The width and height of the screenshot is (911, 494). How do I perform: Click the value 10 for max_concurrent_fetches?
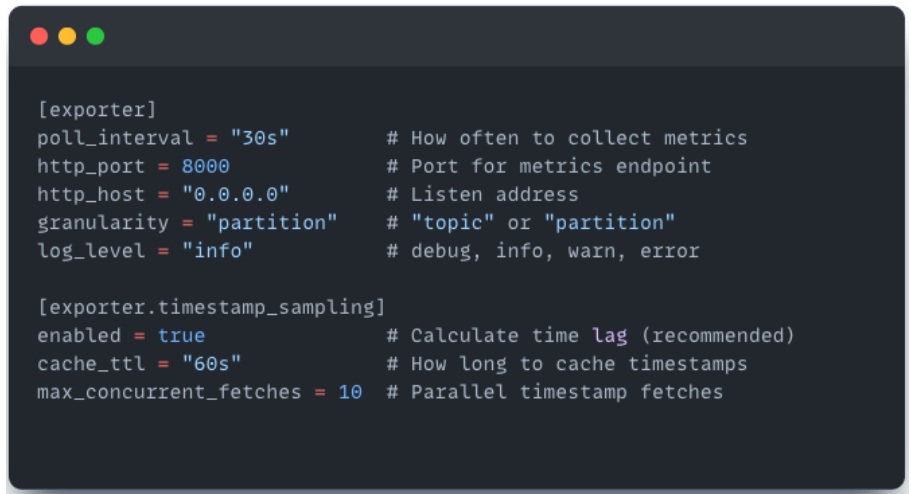coord(350,391)
